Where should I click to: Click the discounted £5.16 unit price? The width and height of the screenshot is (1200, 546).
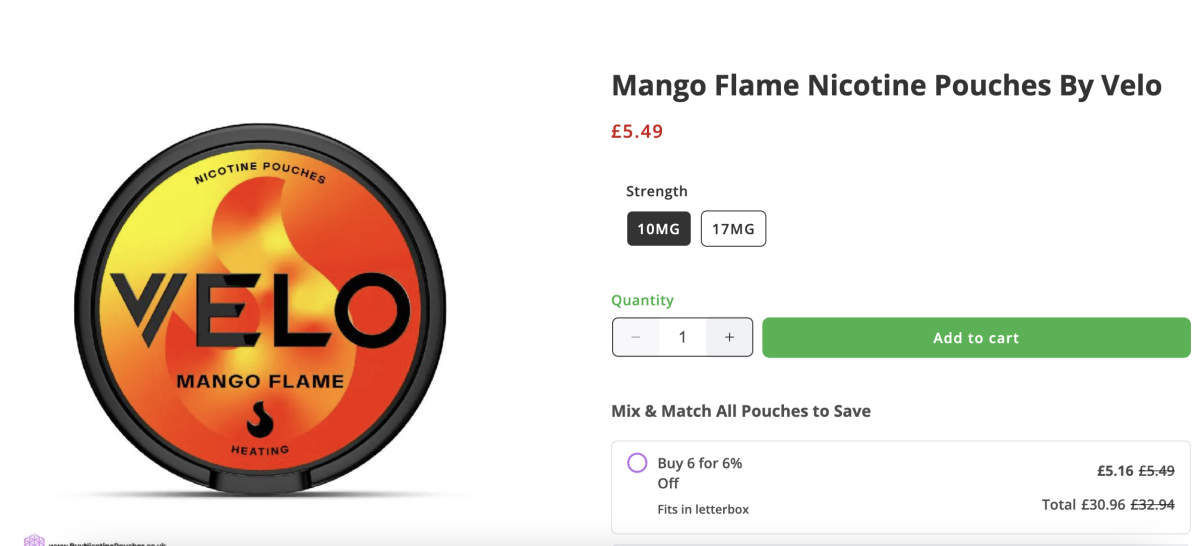tap(1115, 471)
